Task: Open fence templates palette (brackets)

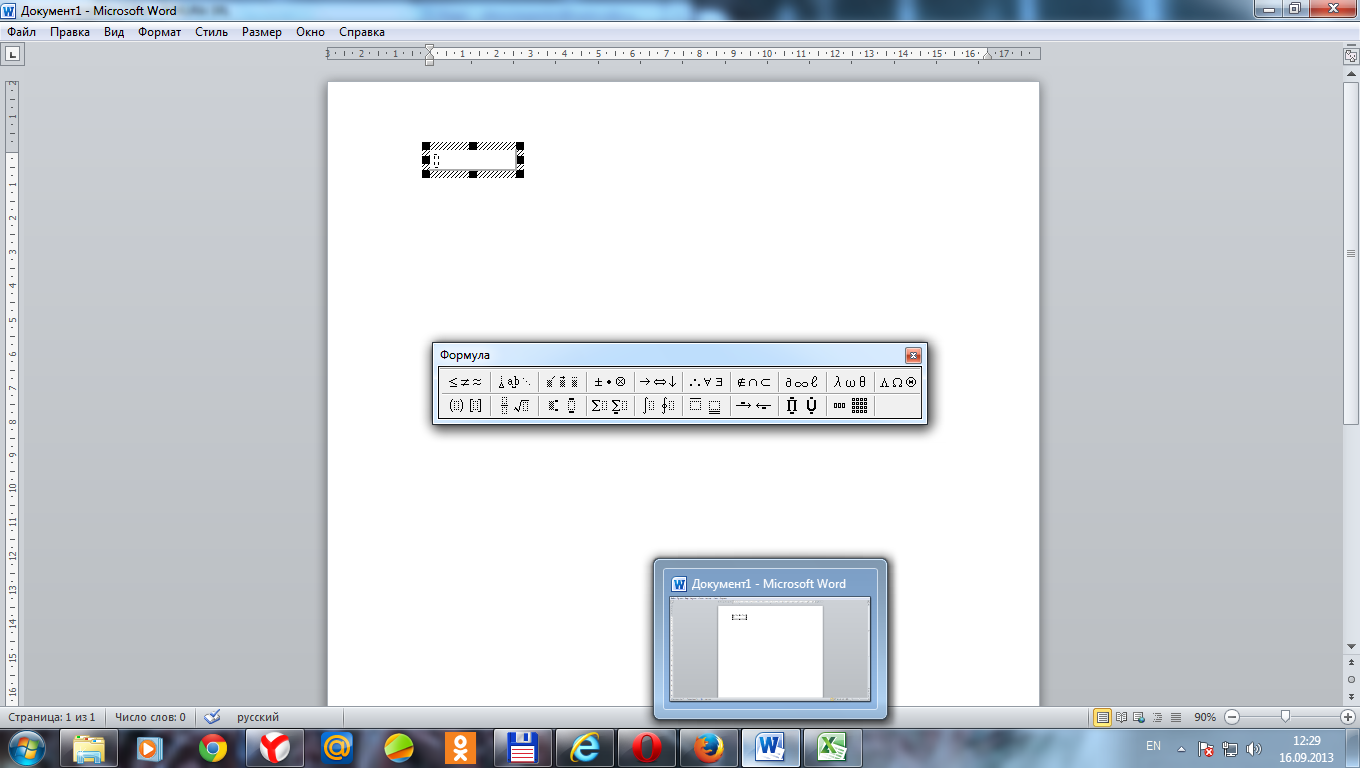Action: pyautogui.click(x=465, y=405)
